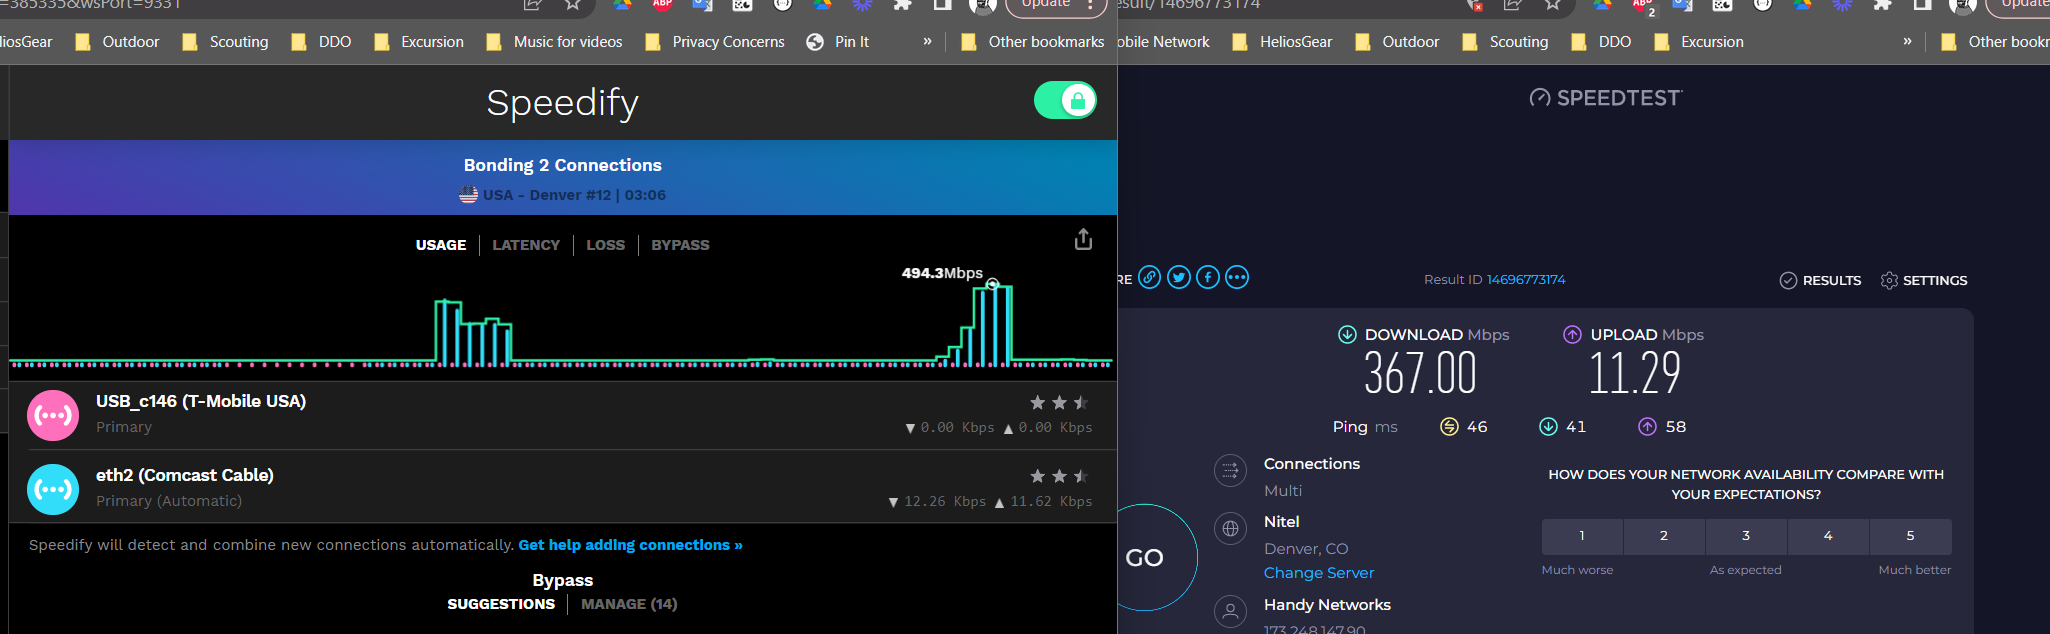Click Pin It bookmark in Speedify window
The height and width of the screenshot is (634, 2050).
tap(838, 42)
